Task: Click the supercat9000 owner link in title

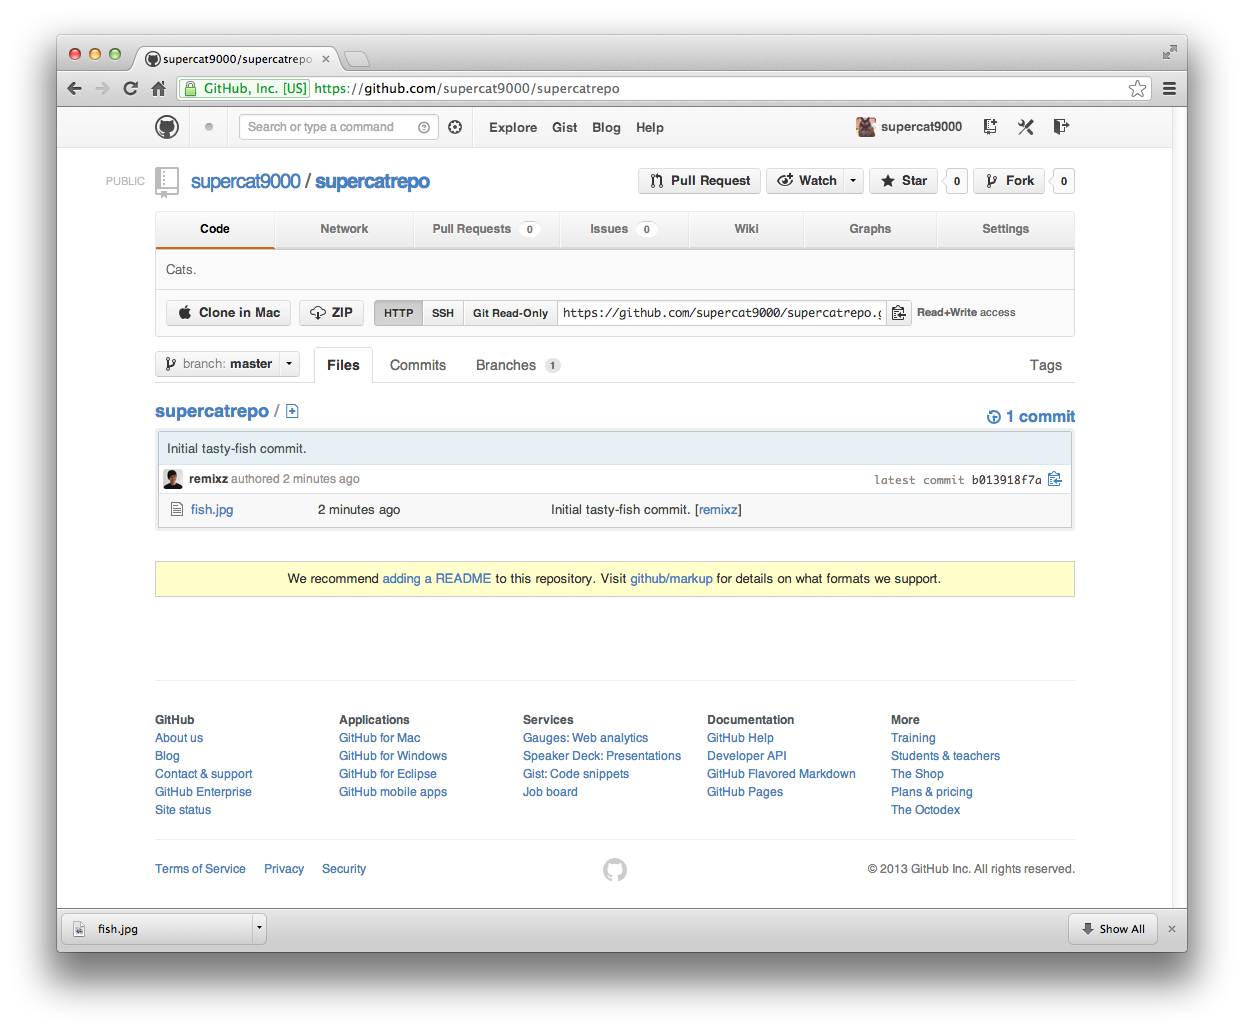Action: click(x=246, y=181)
